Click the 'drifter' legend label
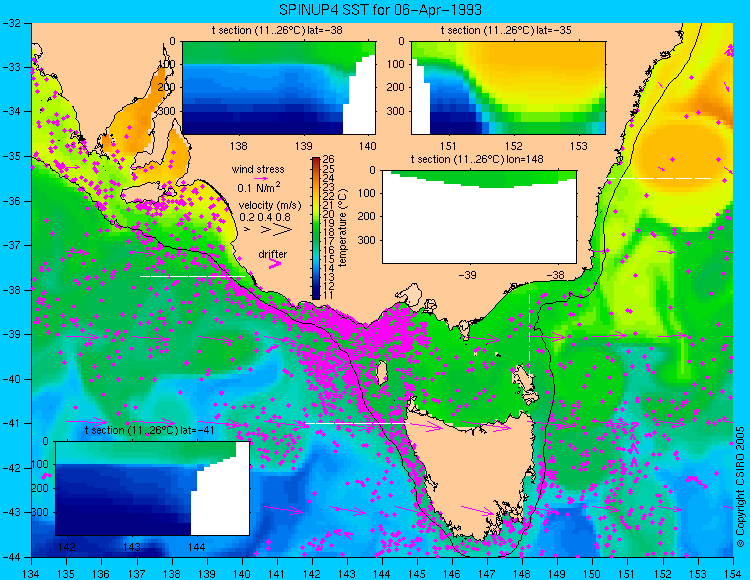This screenshot has height=580, width=750. (273, 254)
